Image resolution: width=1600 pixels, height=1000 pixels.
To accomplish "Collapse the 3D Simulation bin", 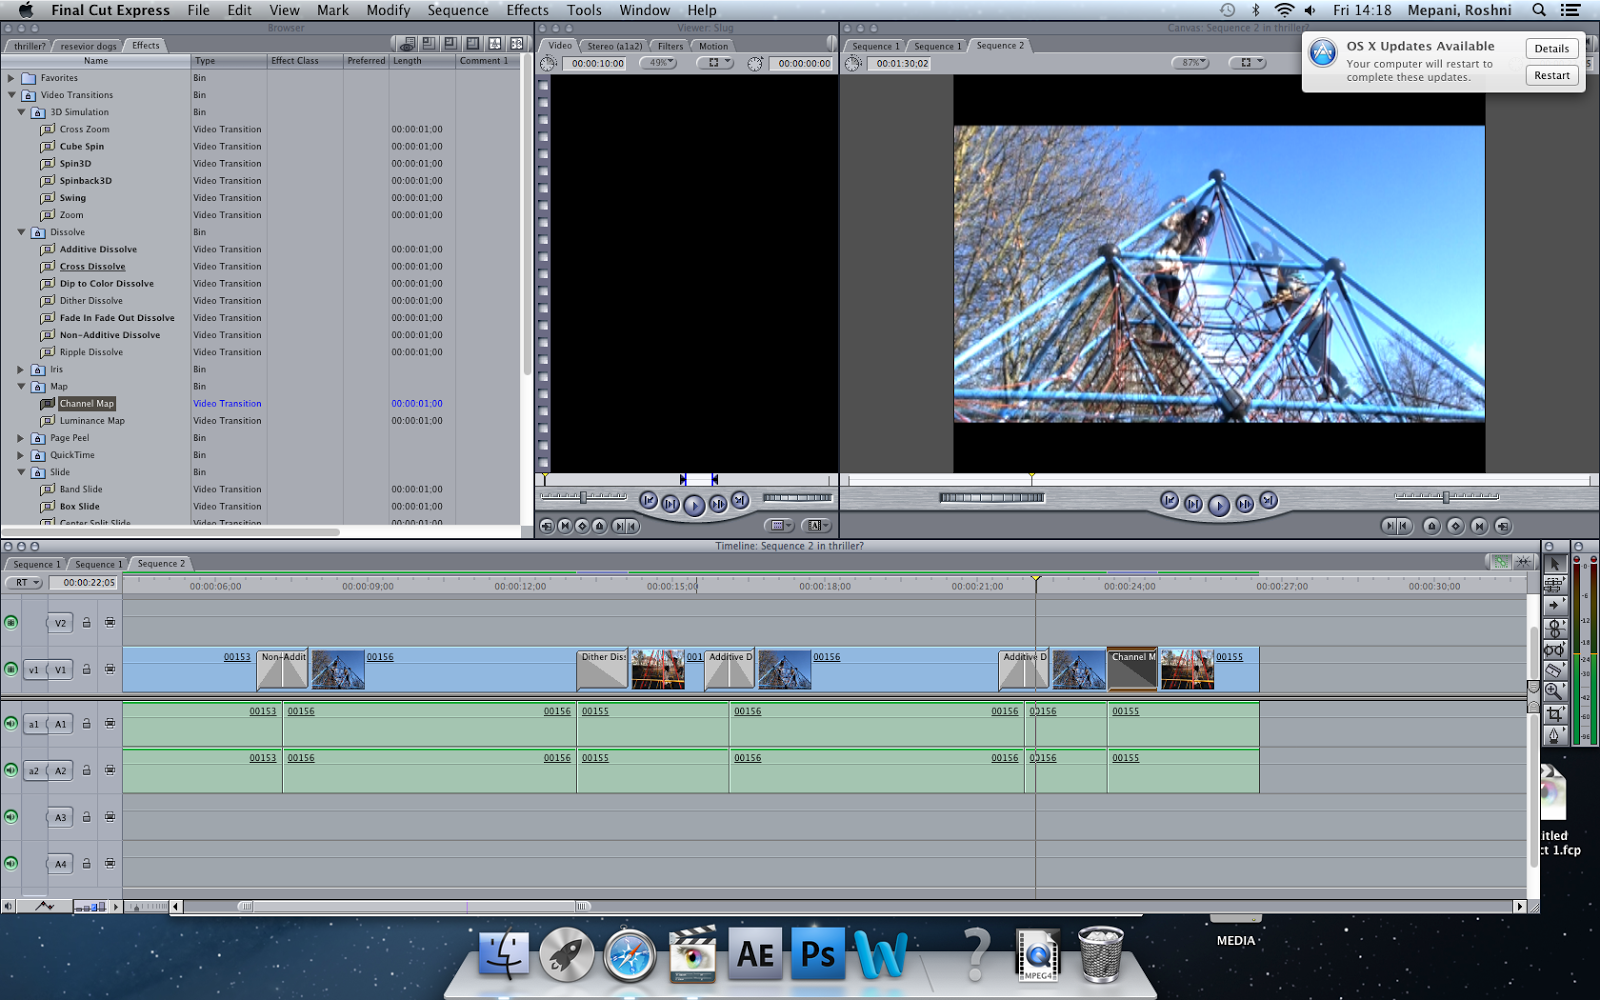I will click(21, 112).
